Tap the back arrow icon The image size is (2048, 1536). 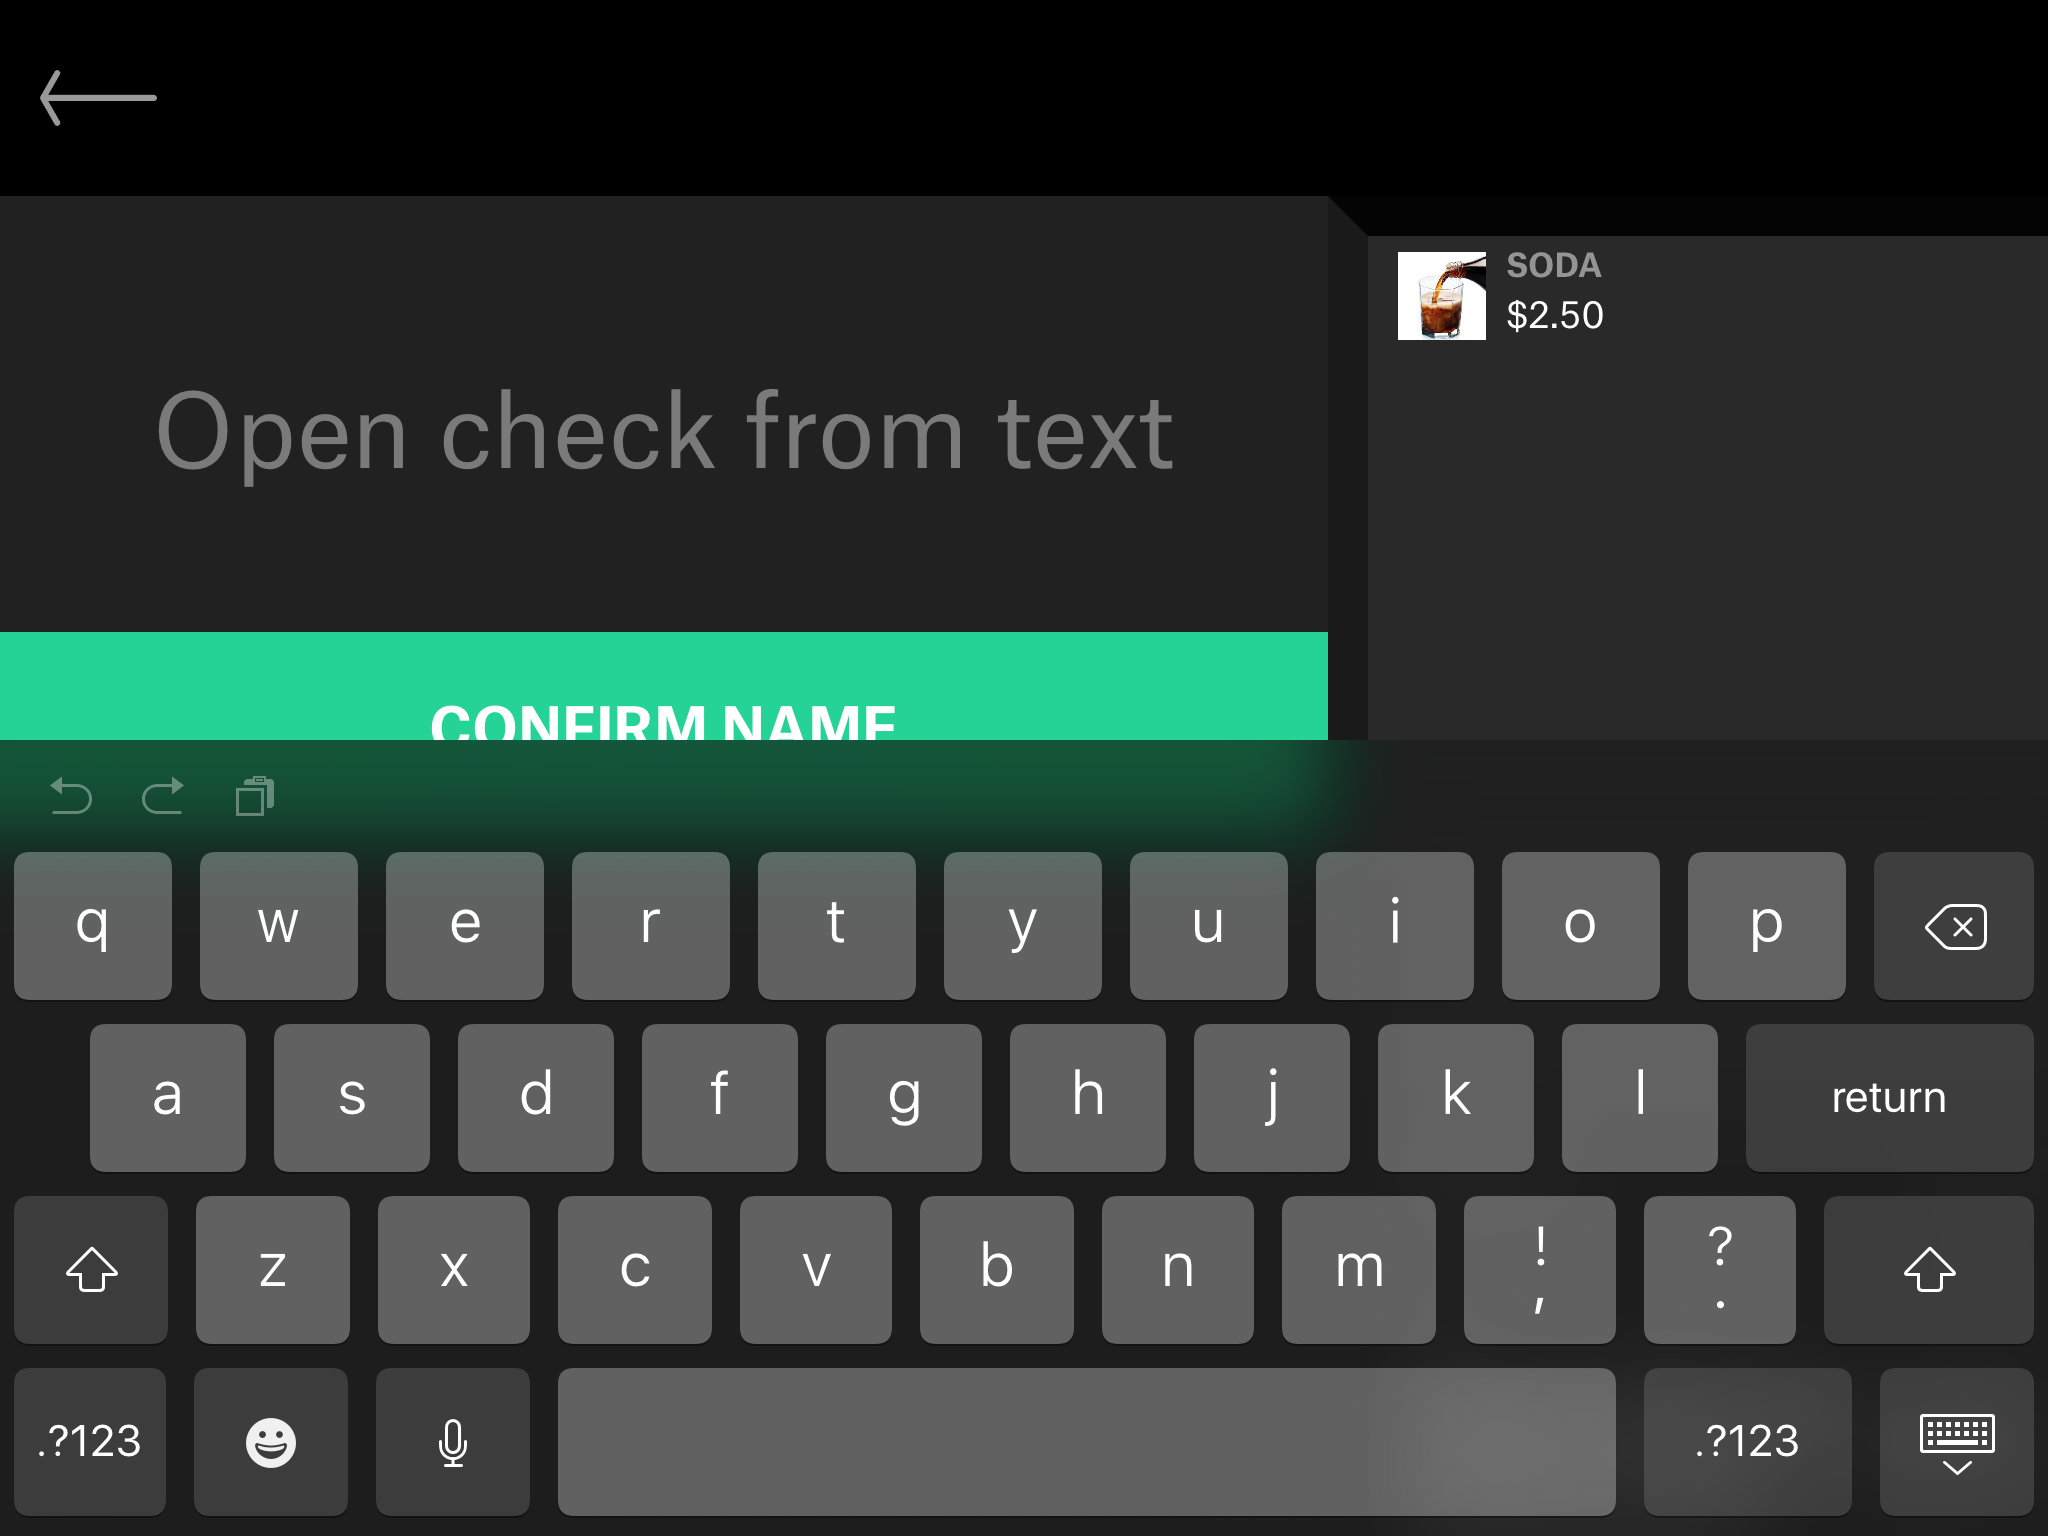pyautogui.click(x=98, y=98)
